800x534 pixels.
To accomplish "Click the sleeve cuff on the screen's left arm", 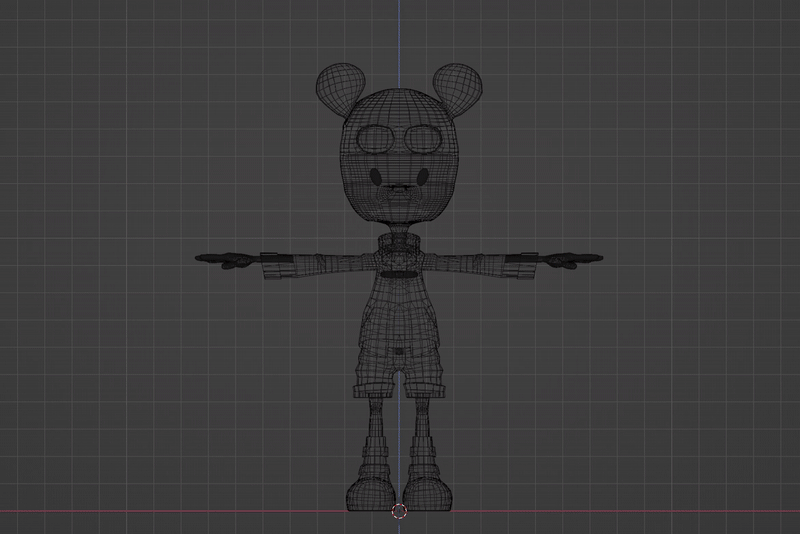I will (x=277, y=265).
